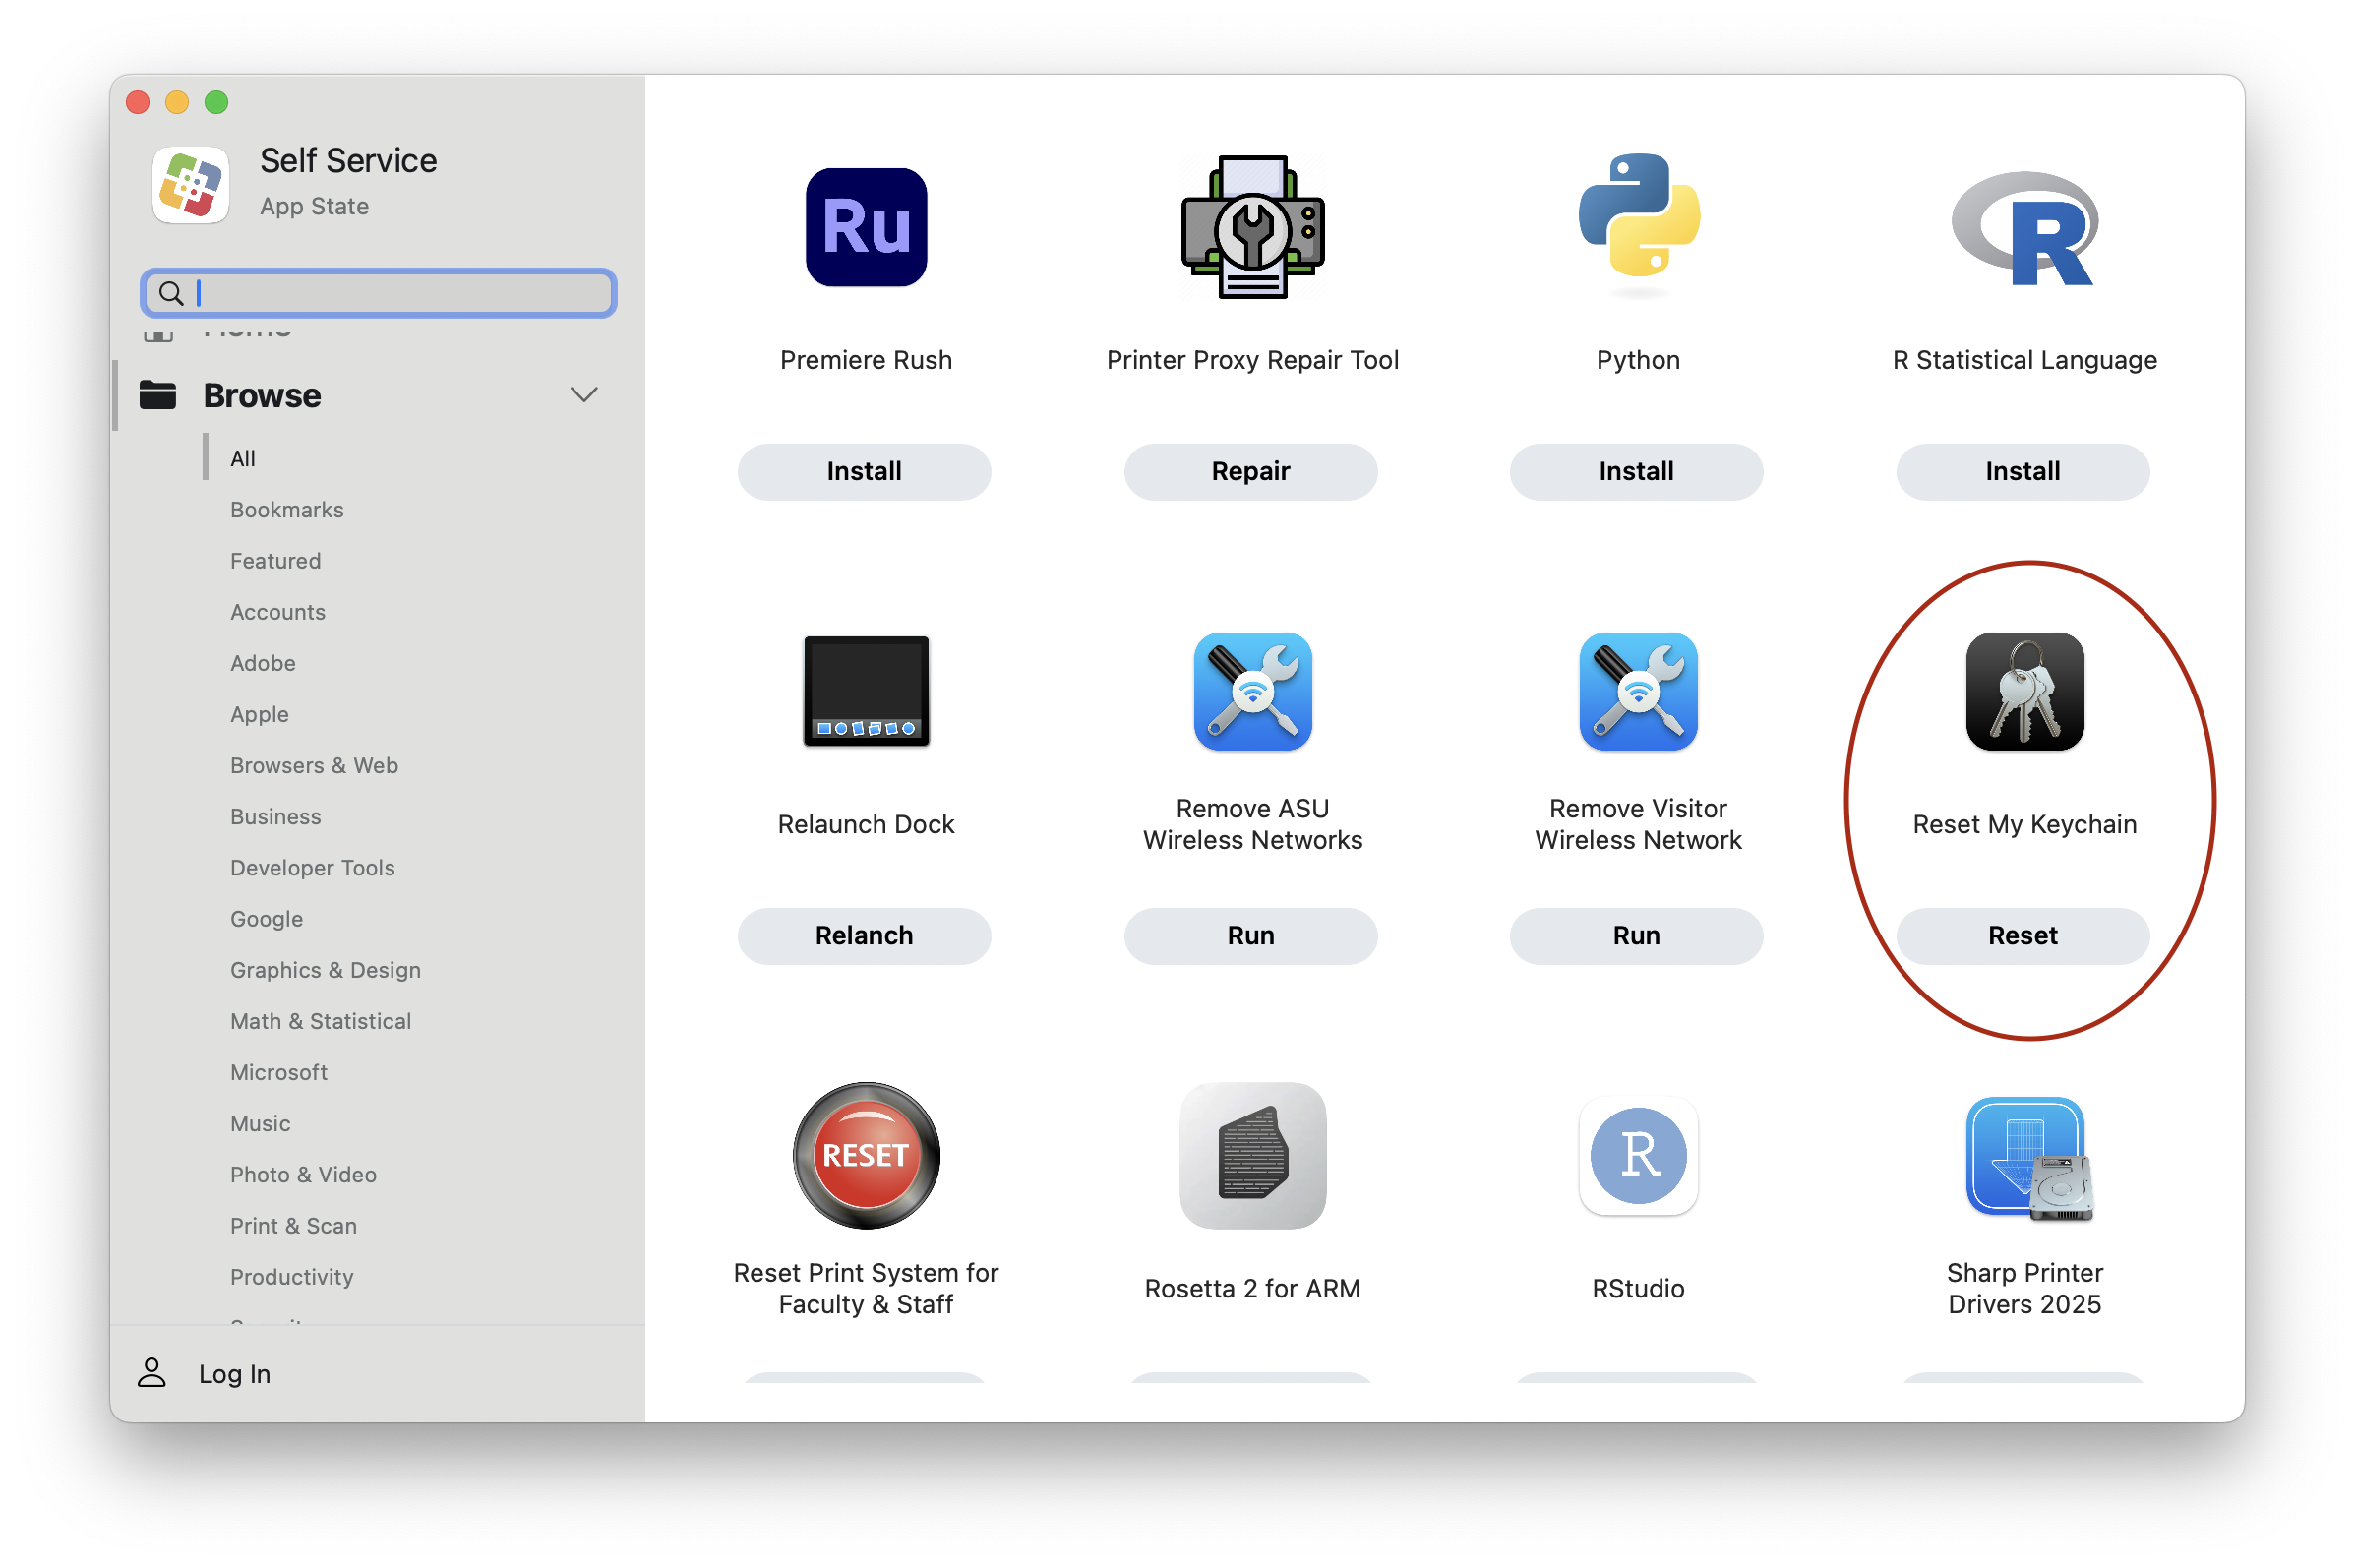Click the App State subtitle

[x=314, y=206]
